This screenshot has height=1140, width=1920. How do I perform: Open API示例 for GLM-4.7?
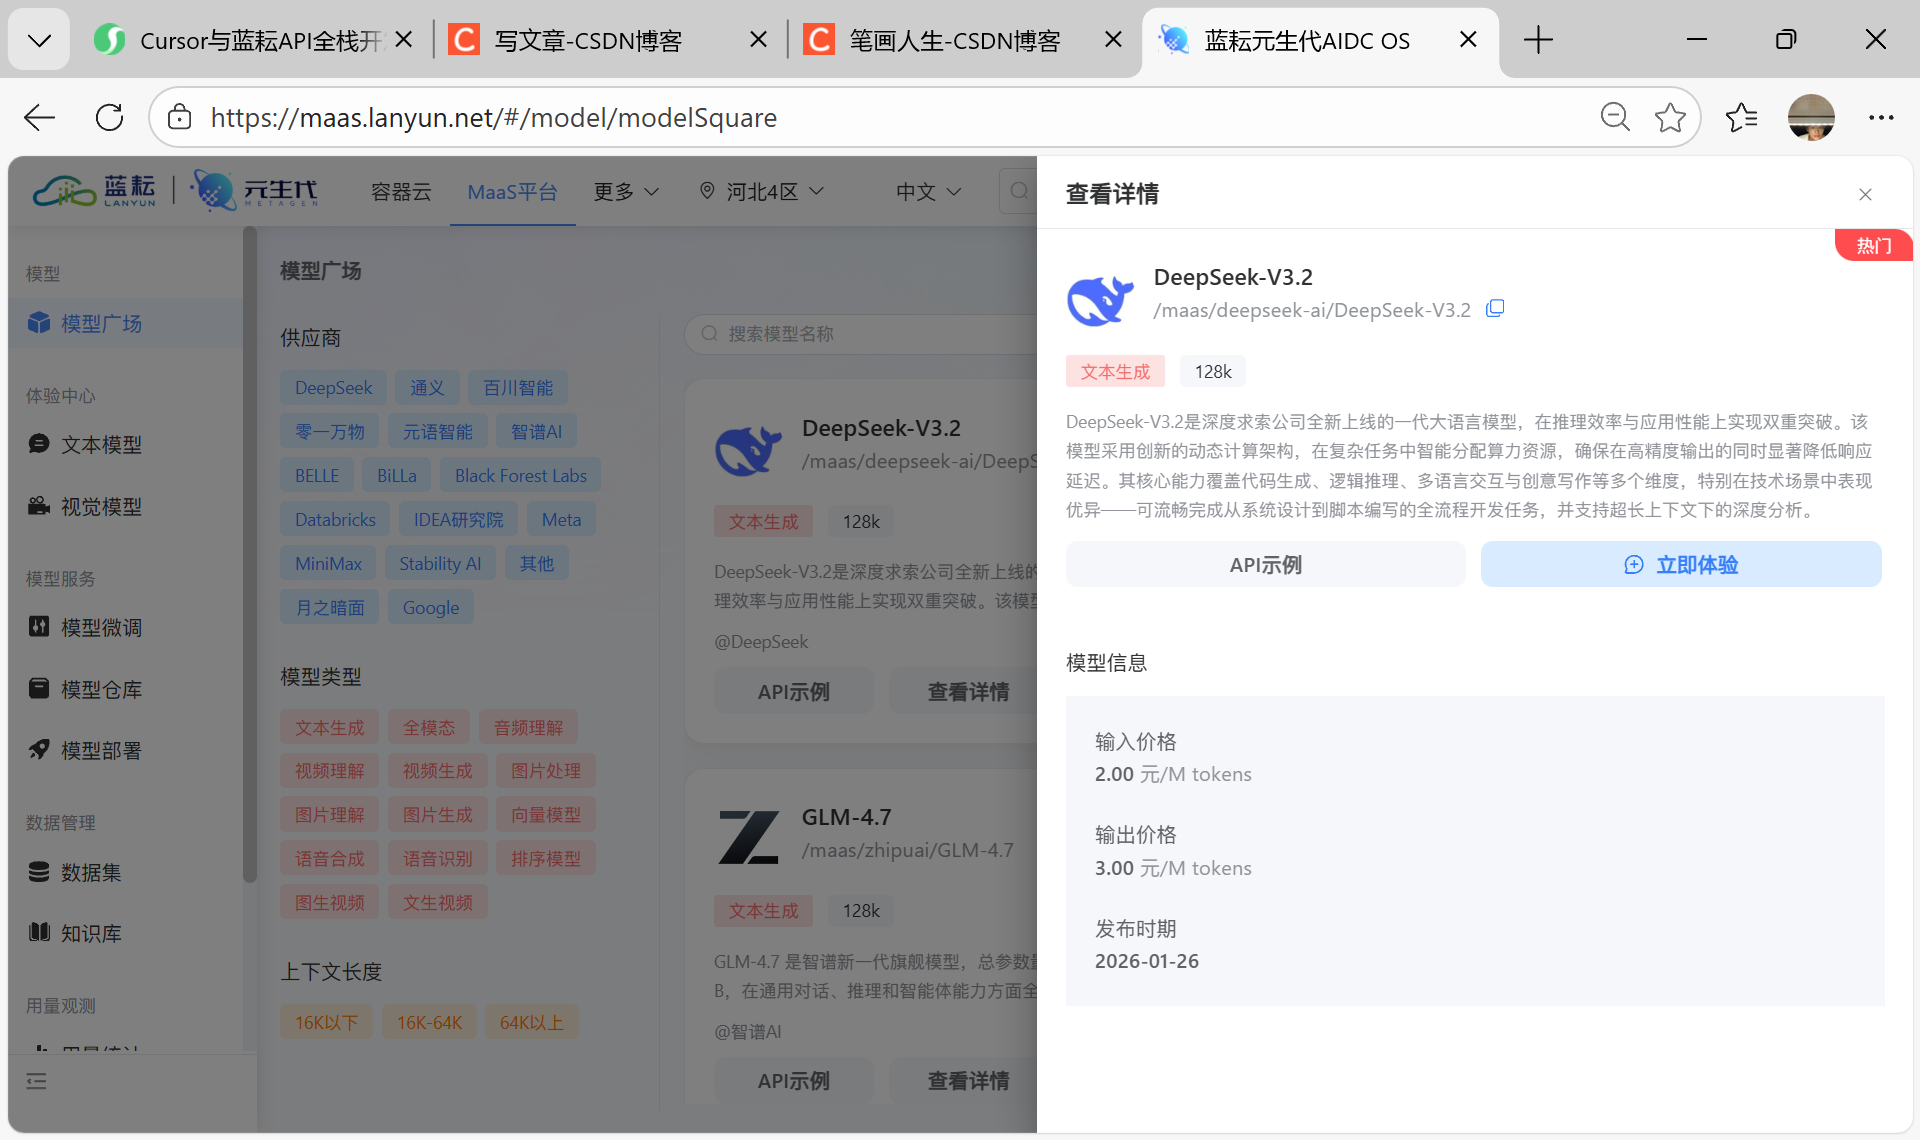tap(793, 1080)
